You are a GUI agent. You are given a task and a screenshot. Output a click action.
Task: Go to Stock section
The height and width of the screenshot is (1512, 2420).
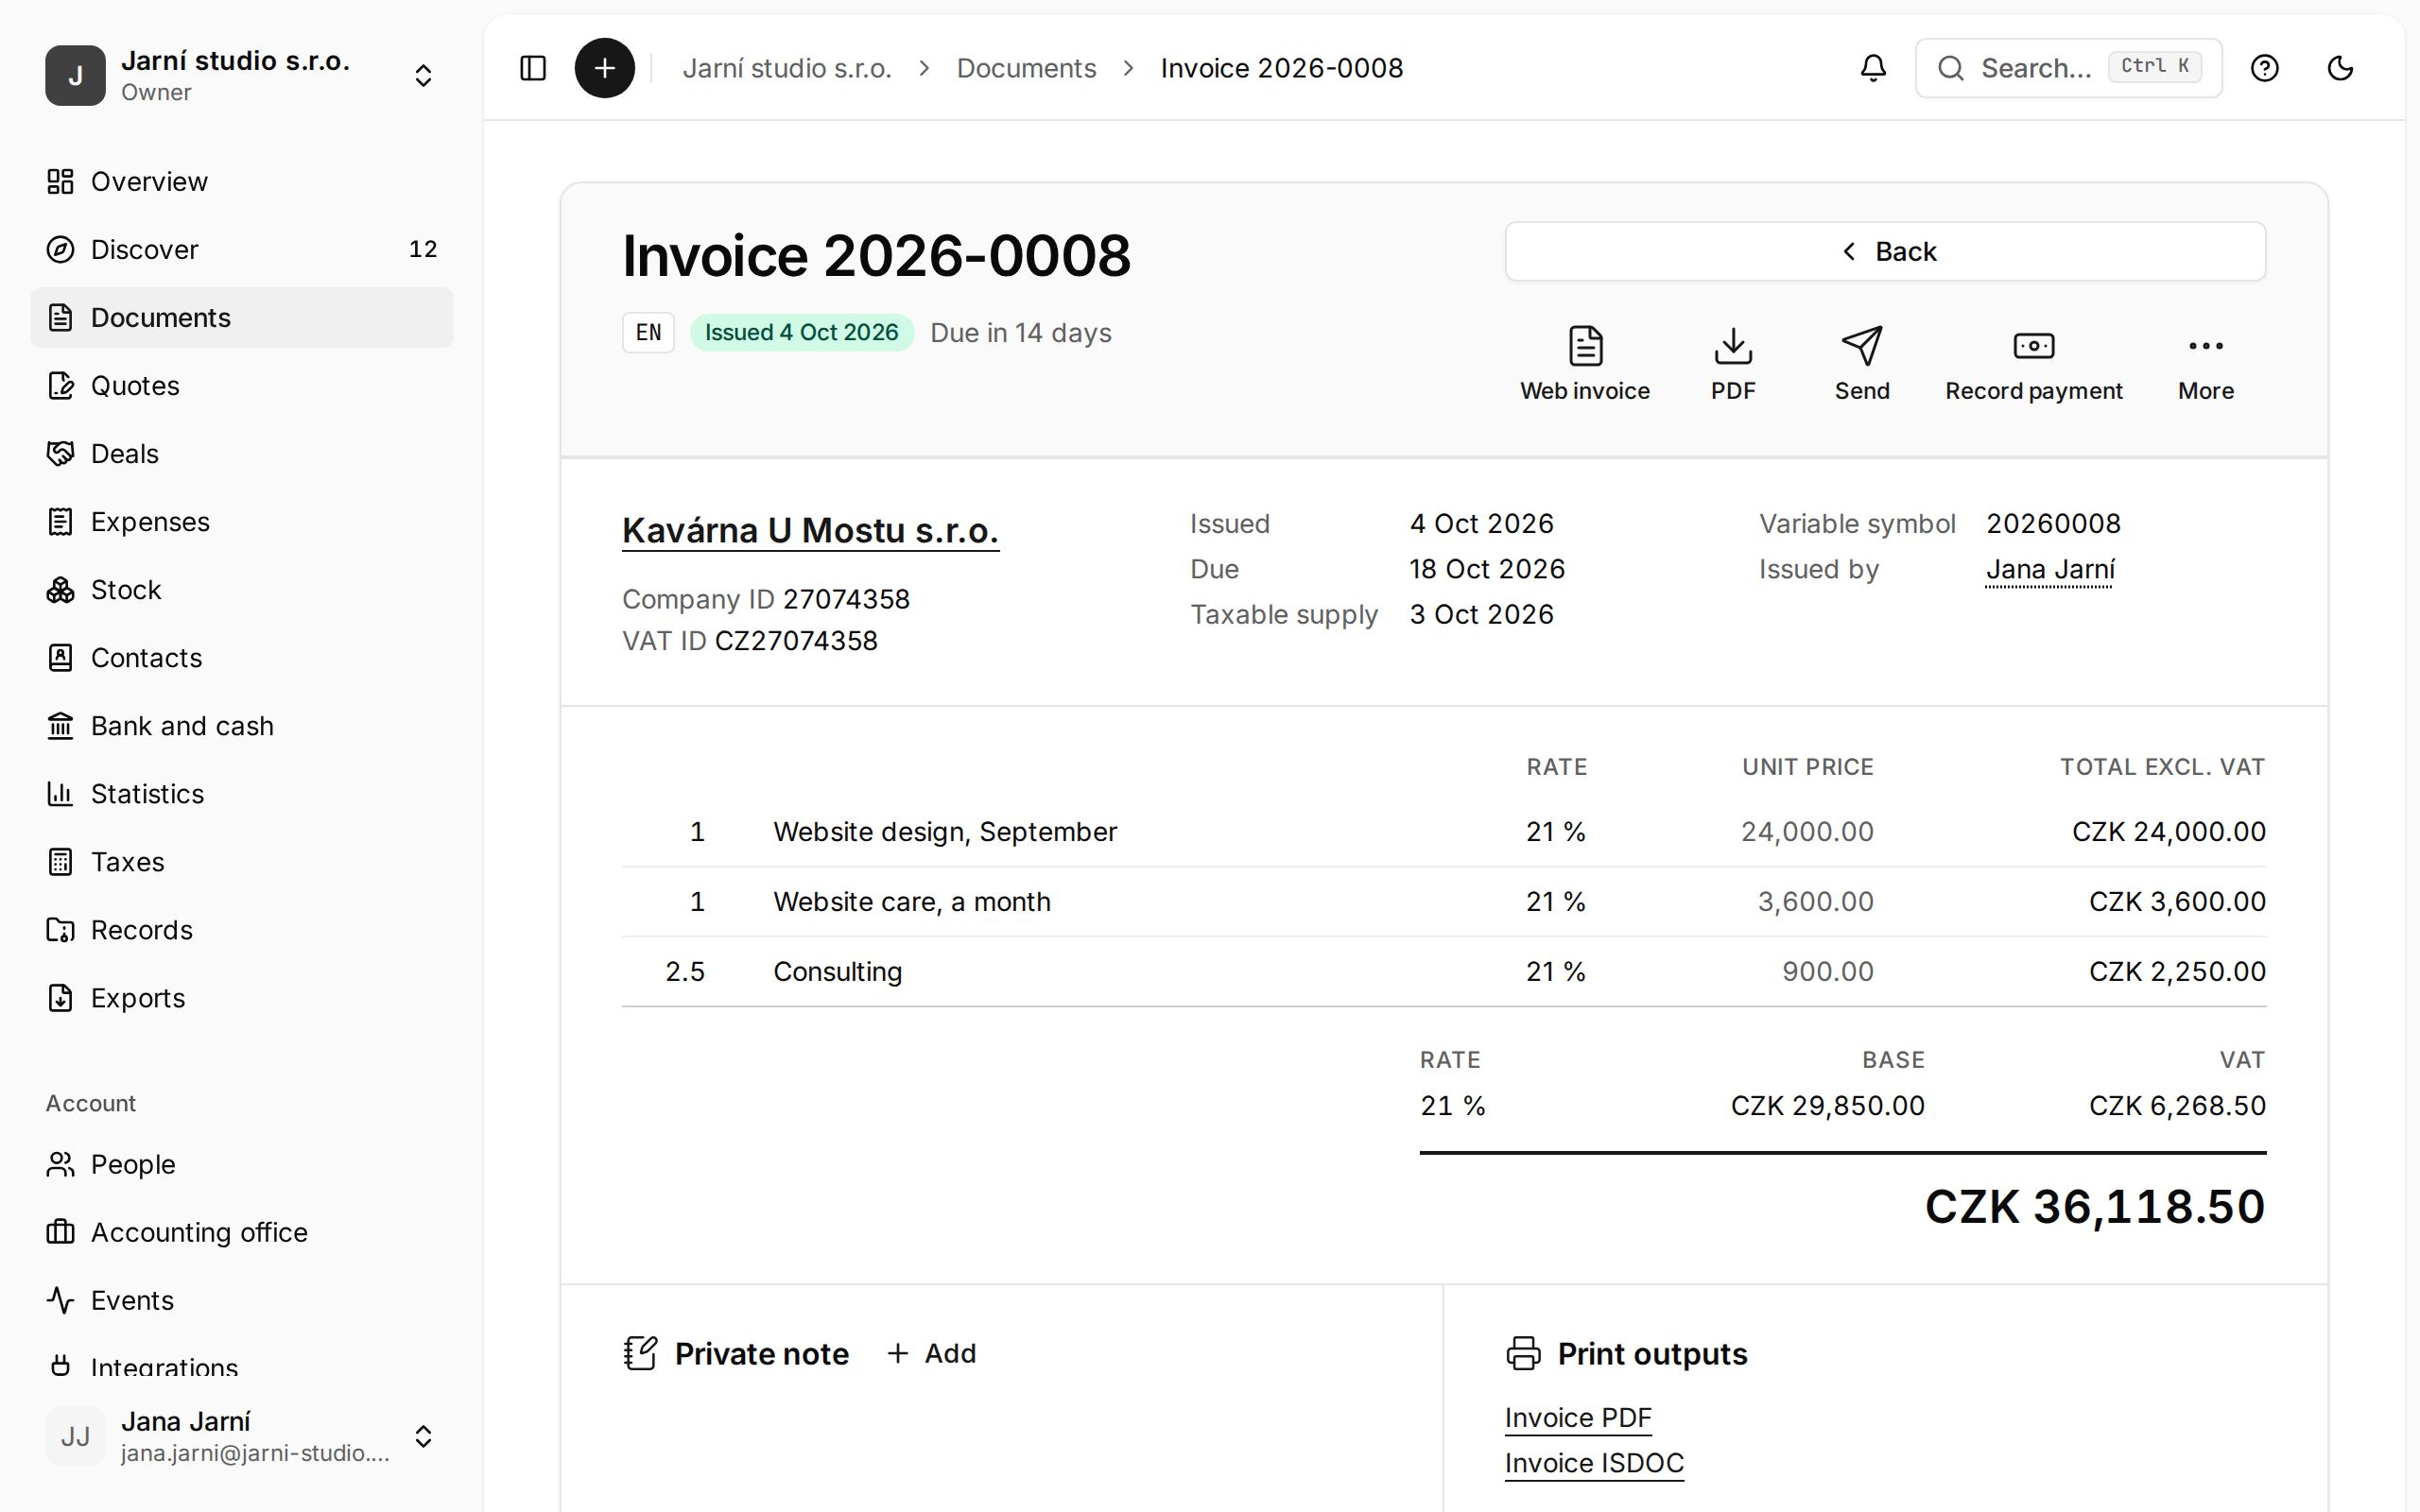tap(242, 589)
